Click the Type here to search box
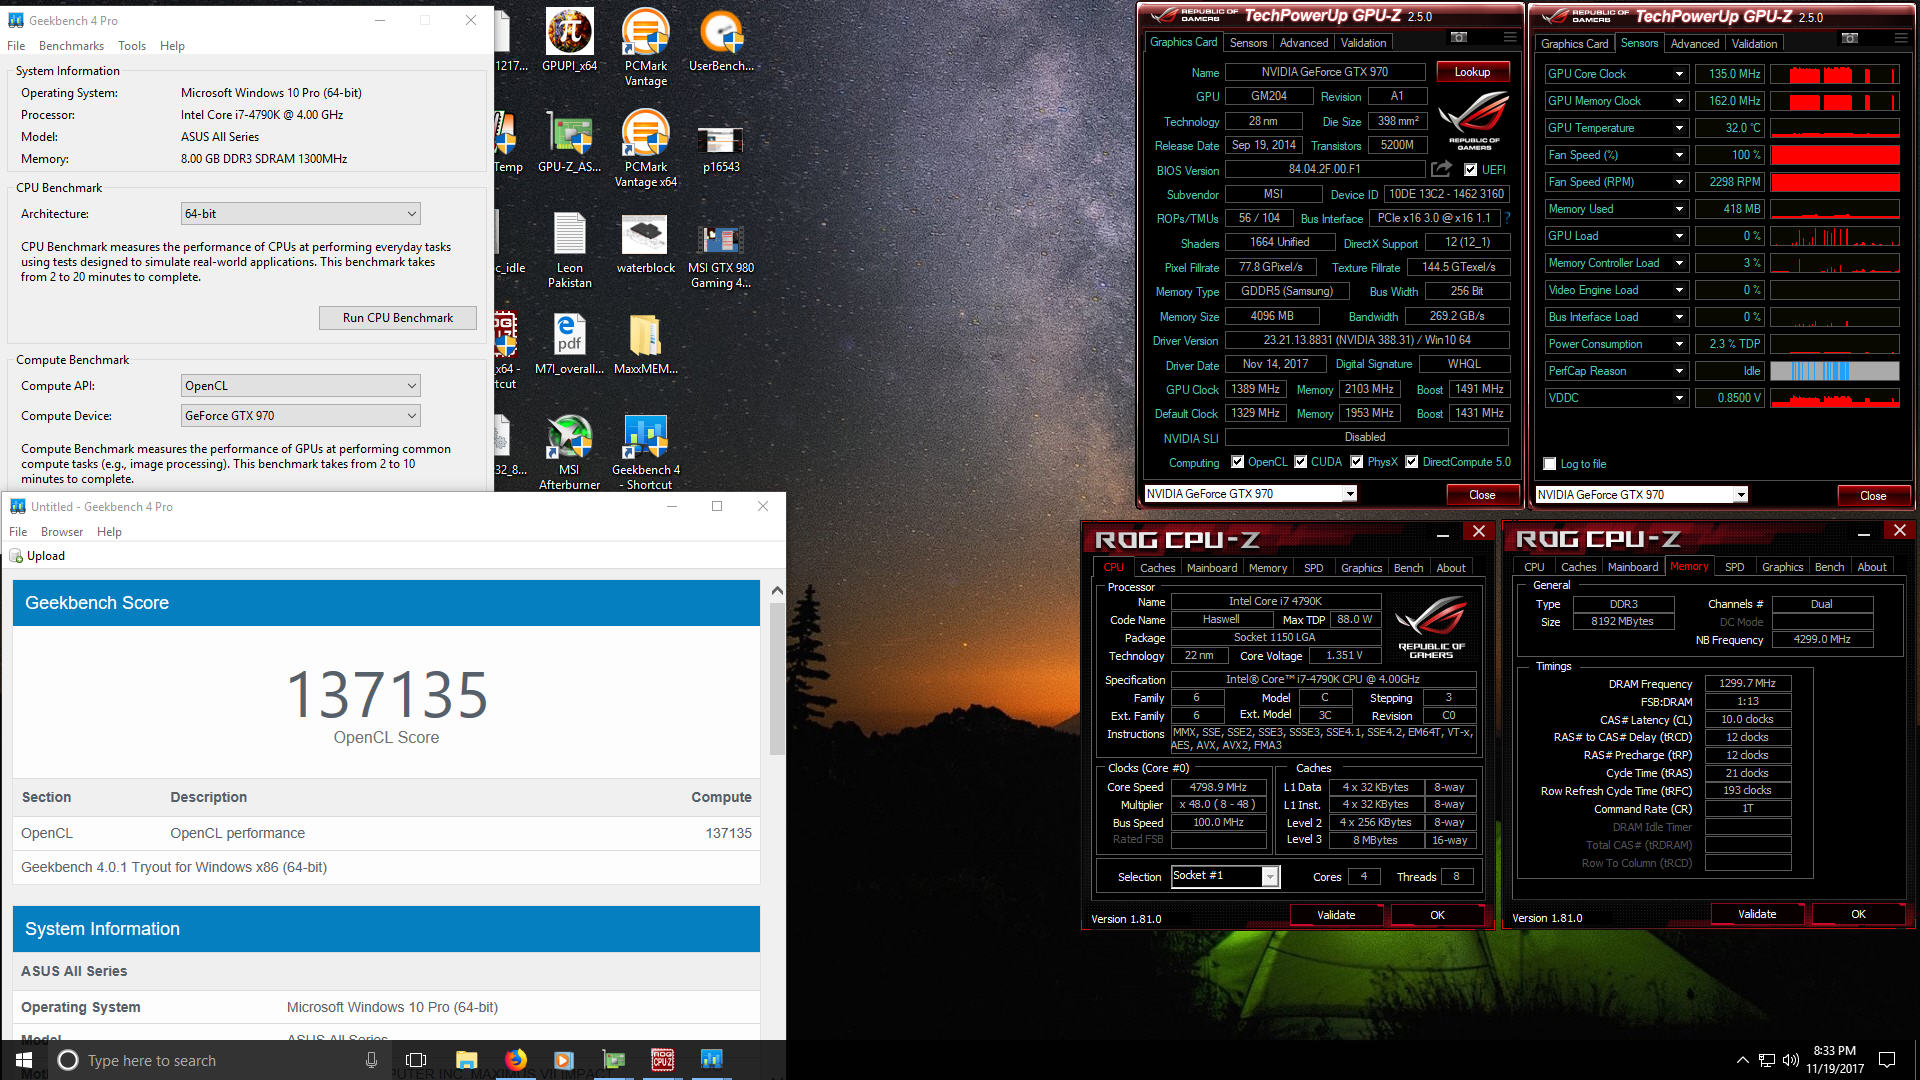Image resolution: width=1920 pixels, height=1080 pixels. 218,1060
